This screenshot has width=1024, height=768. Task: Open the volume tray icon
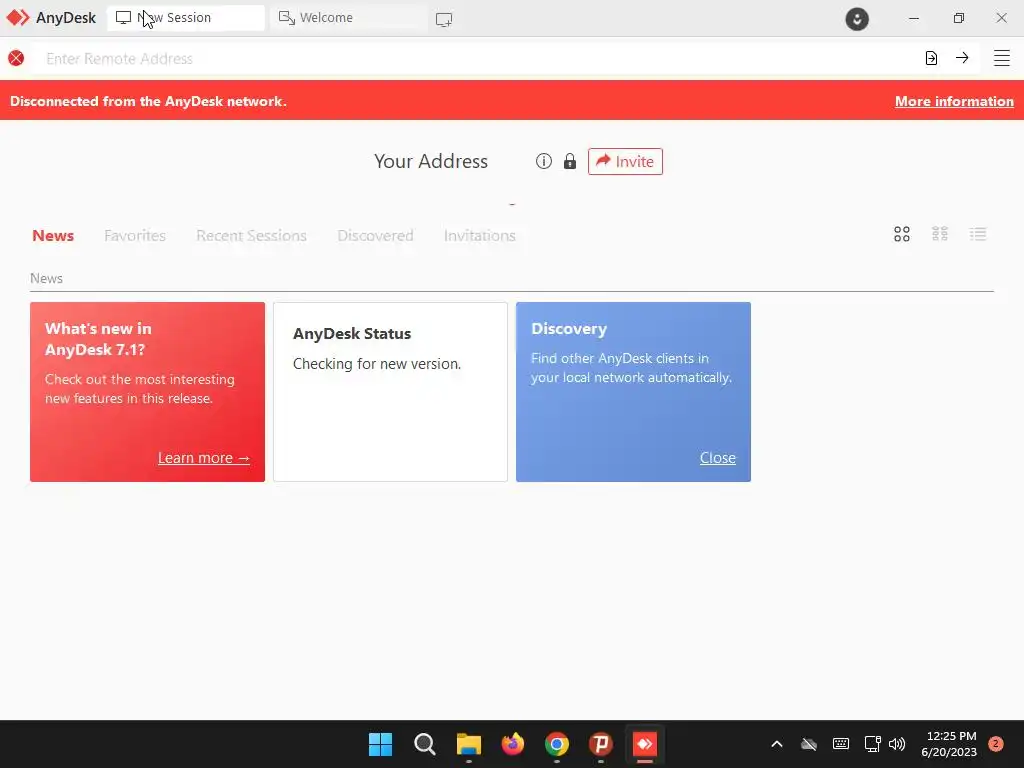[x=897, y=744]
